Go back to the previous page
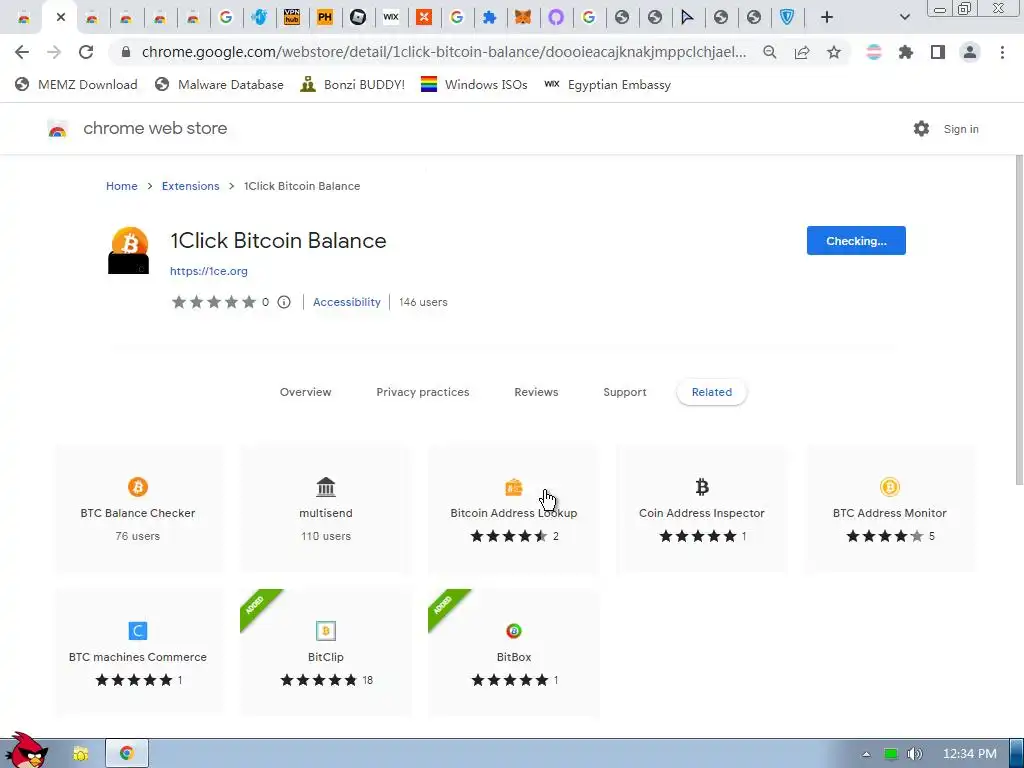This screenshot has height=768, width=1024. (x=22, y=52)
